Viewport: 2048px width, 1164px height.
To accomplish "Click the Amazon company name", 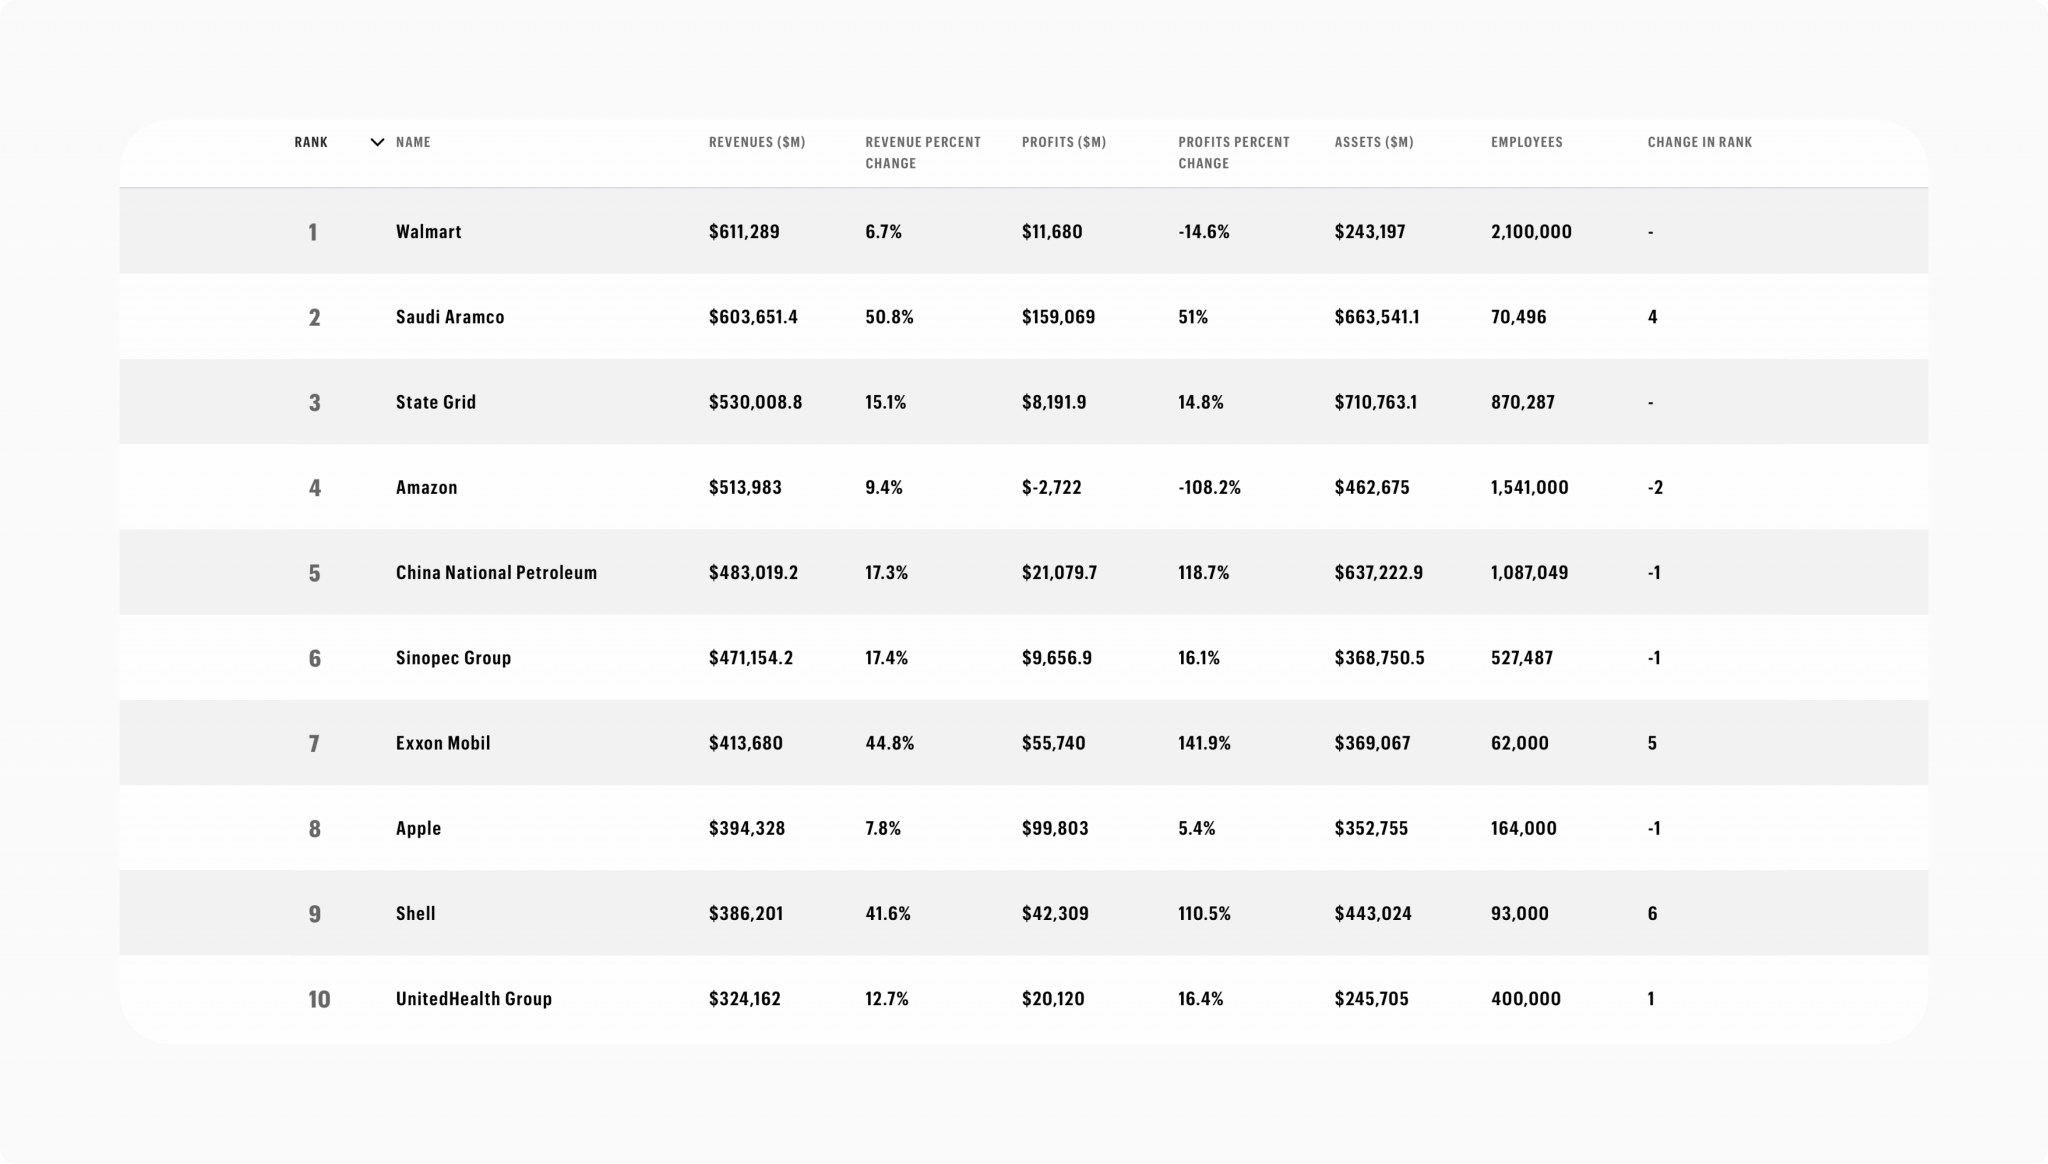I will coord(426,488).
